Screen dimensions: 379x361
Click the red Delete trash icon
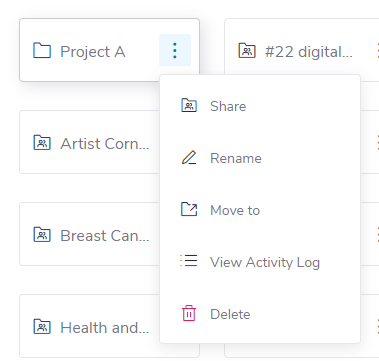[189, 313]
